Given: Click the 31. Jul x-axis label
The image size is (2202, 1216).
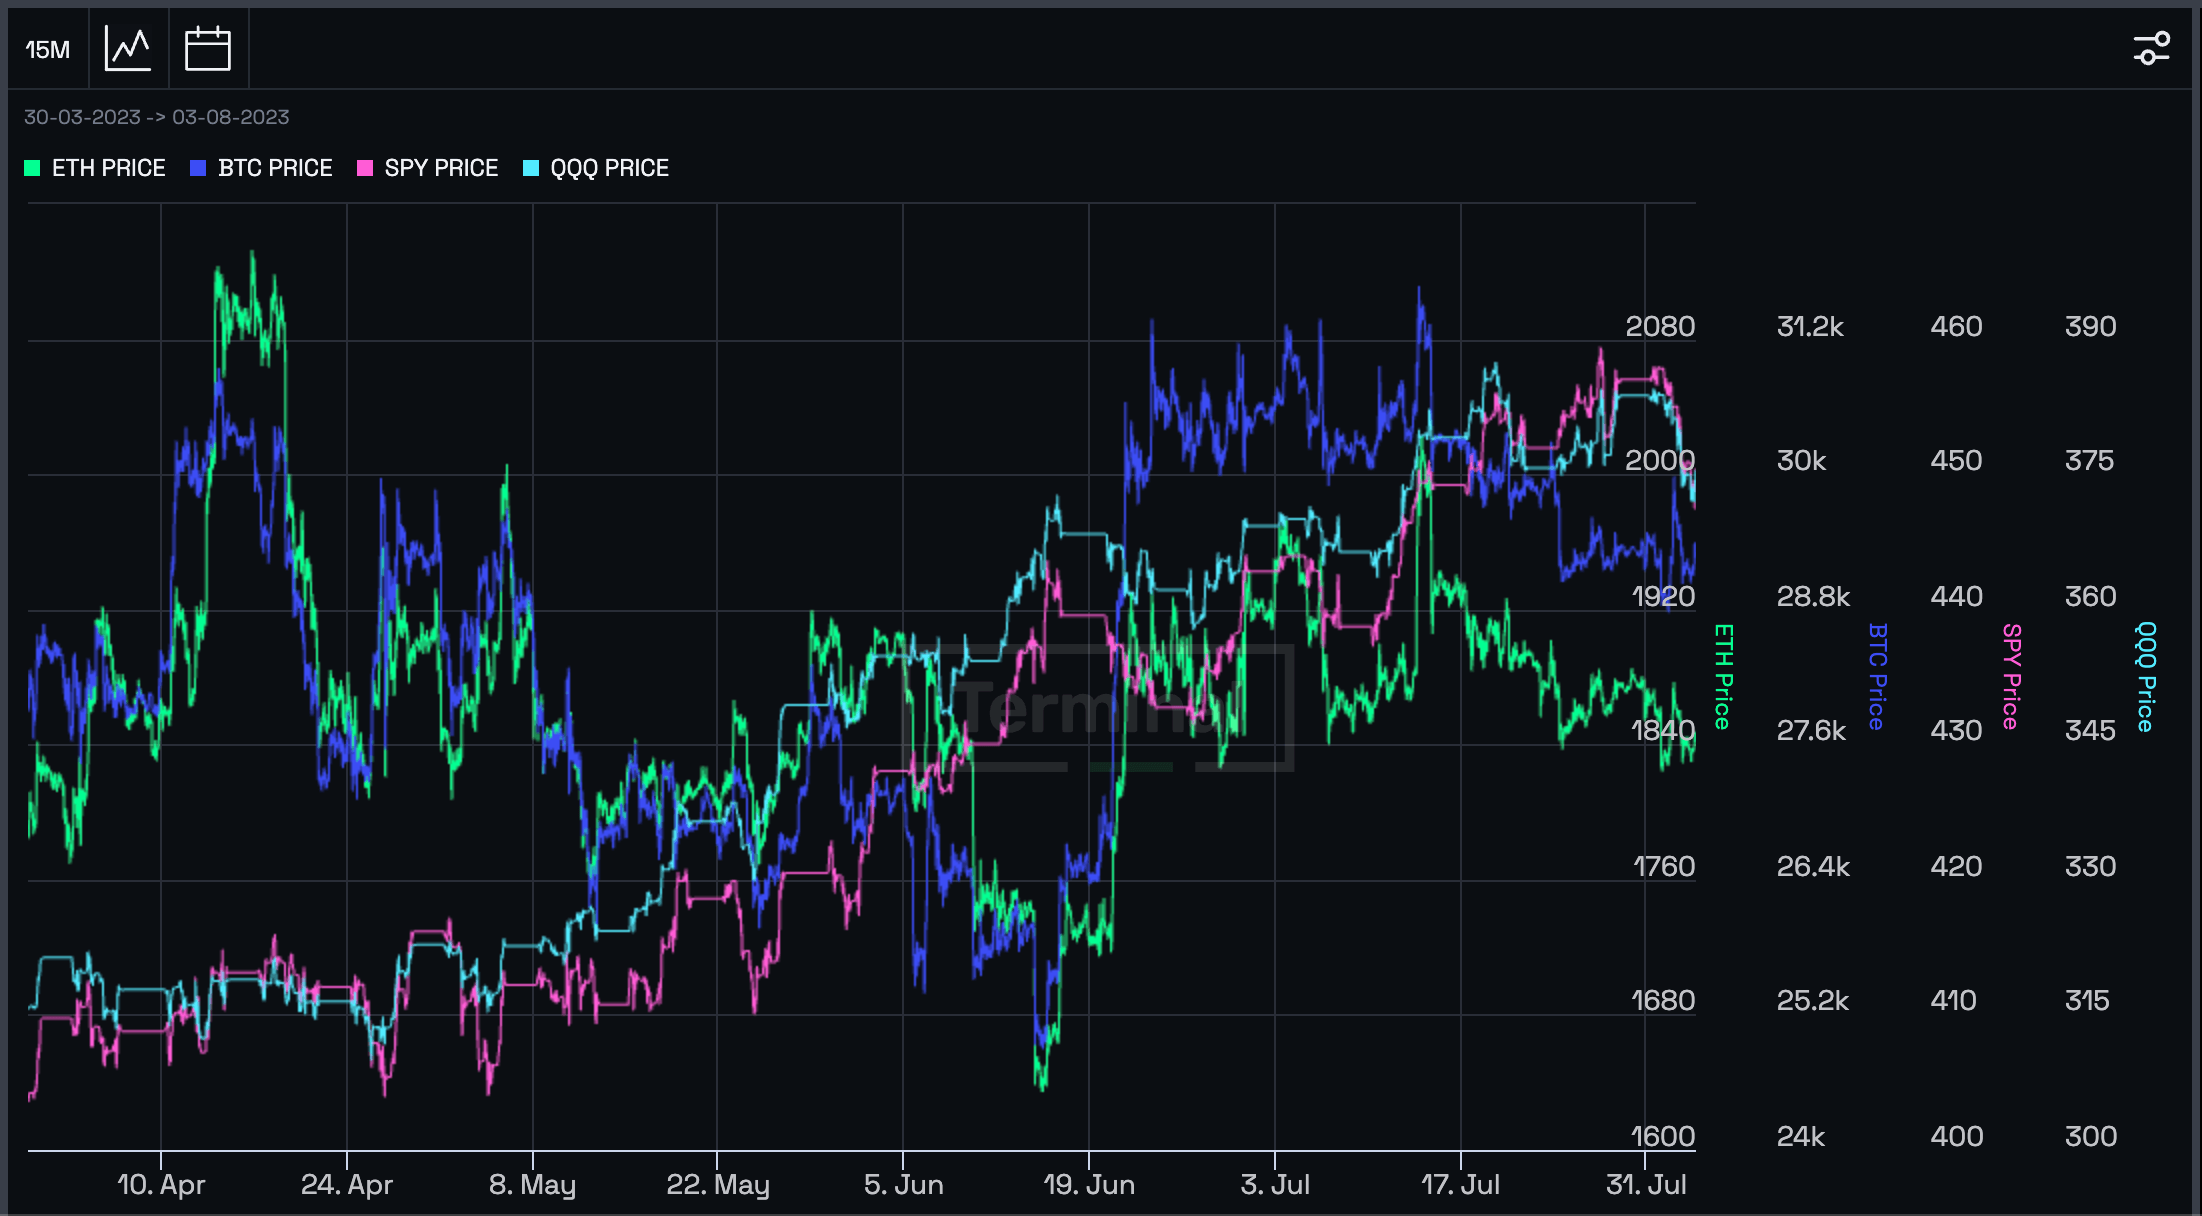Looking at the screenshot, I should [1646, 1185].
